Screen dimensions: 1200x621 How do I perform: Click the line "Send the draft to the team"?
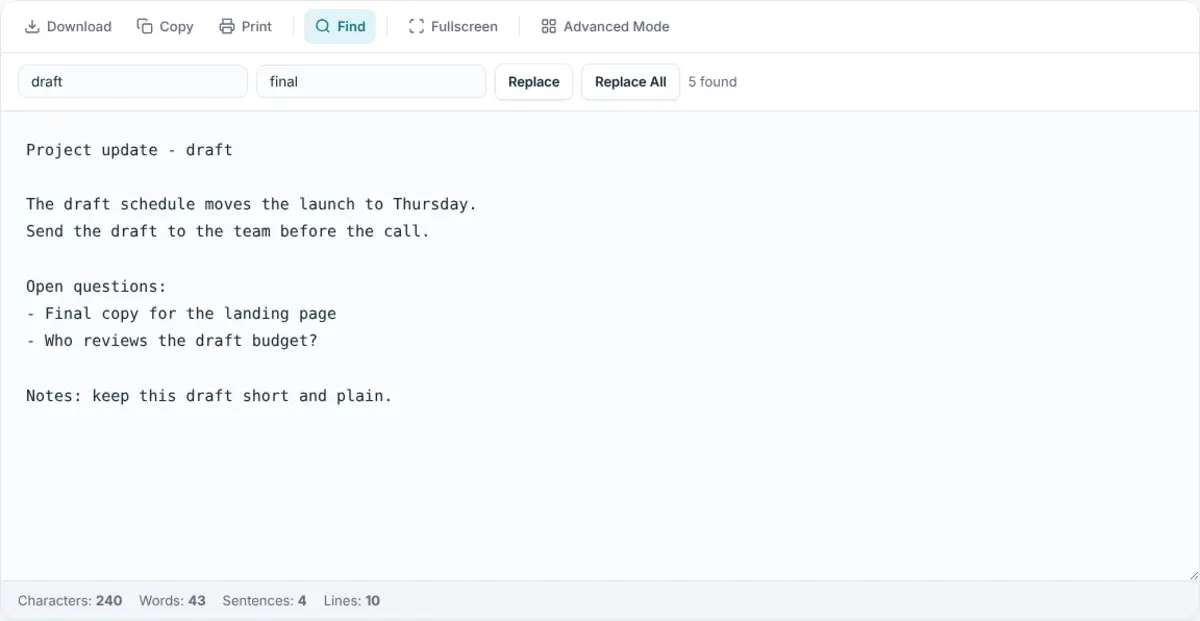(x=227, y=231)
